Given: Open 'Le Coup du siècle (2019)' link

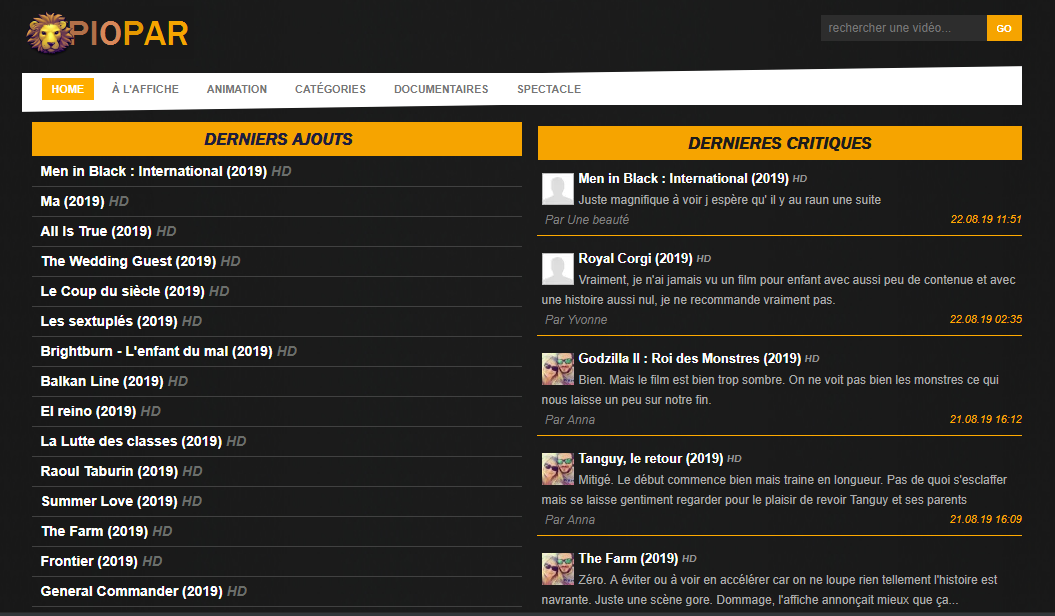Looking at the screenshot, I should pos(122,291).
